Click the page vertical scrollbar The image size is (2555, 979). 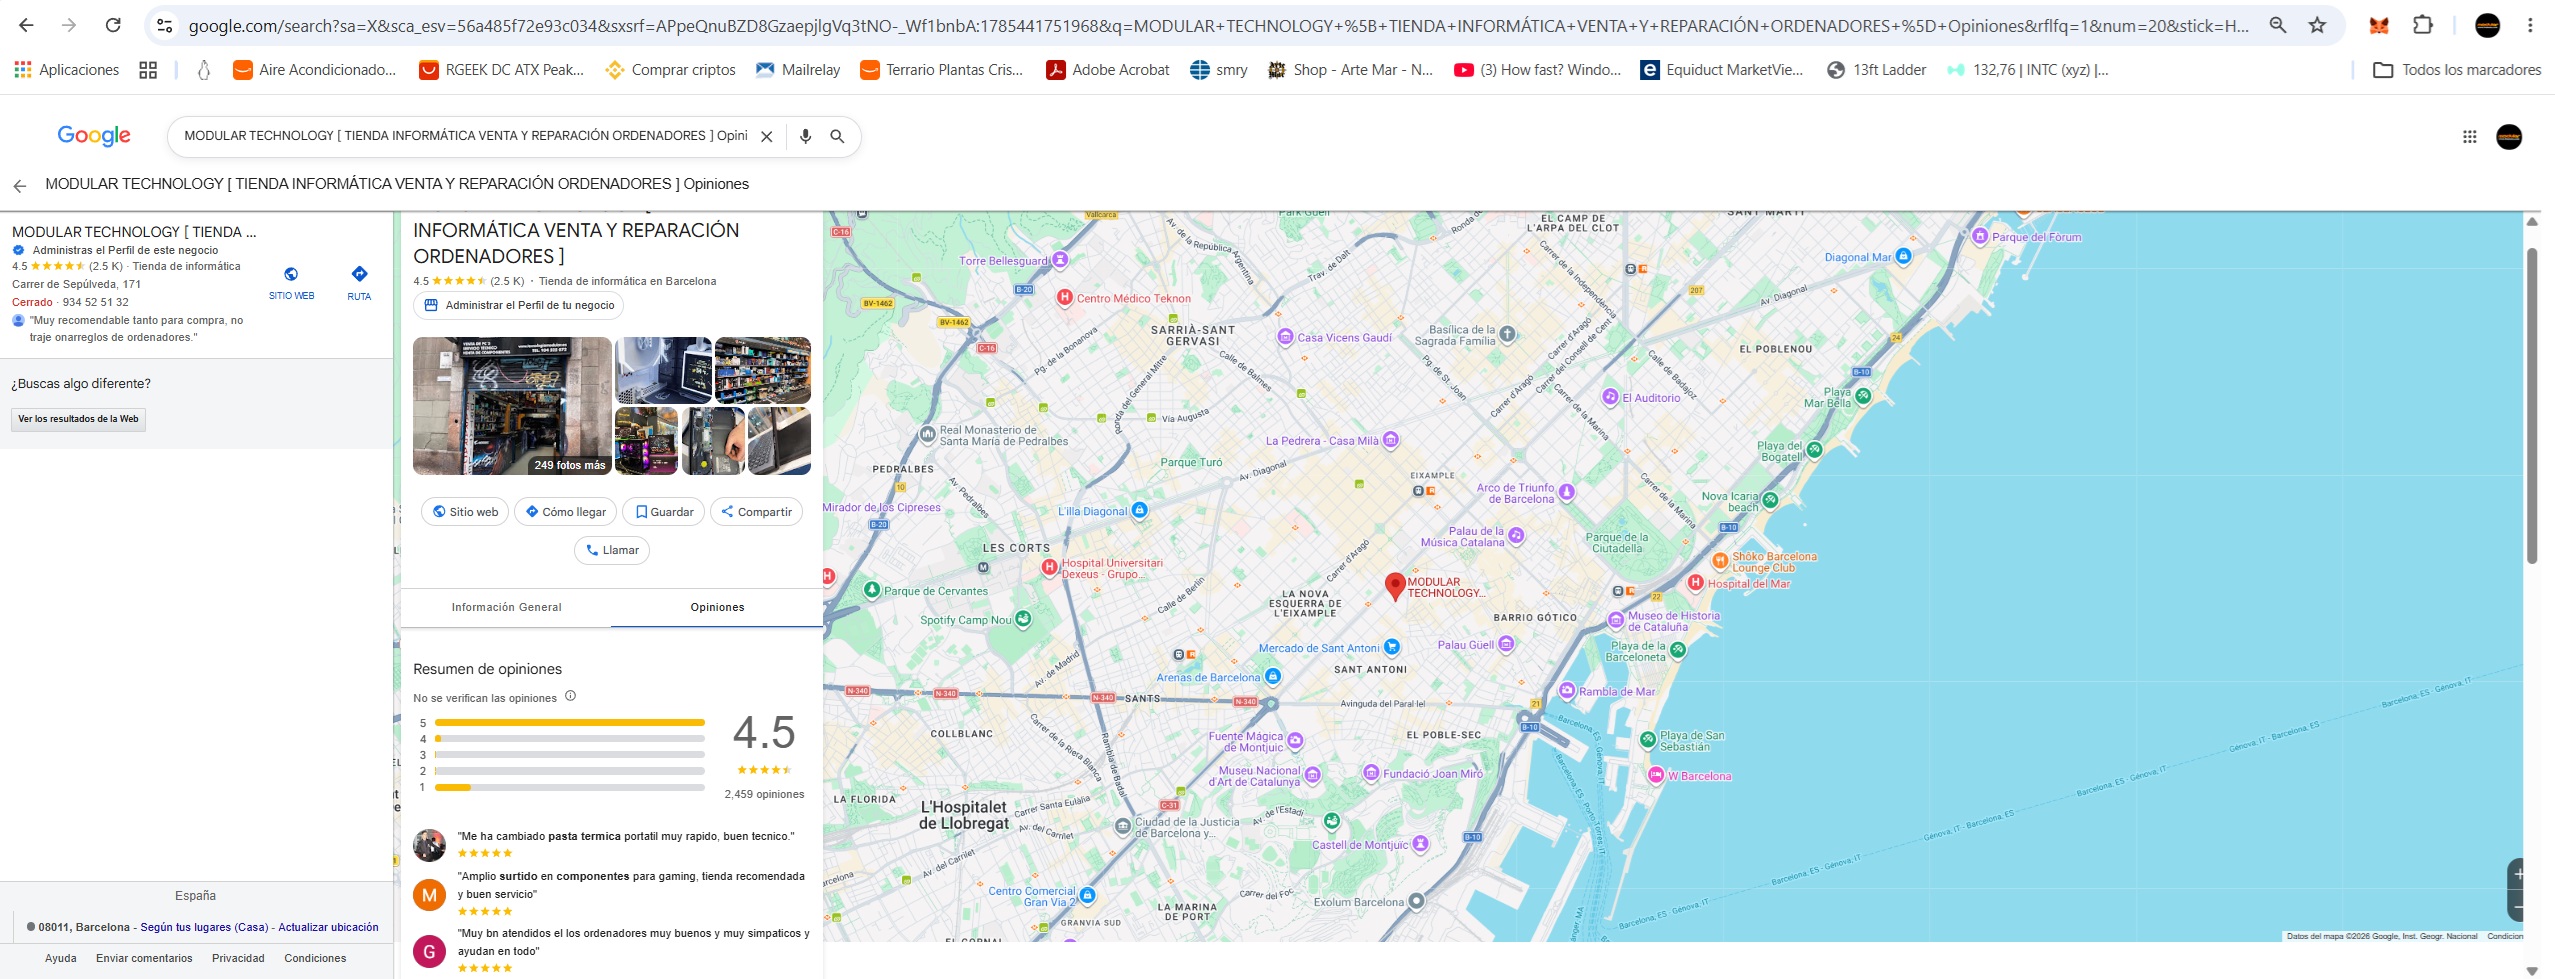[2531, 405]
